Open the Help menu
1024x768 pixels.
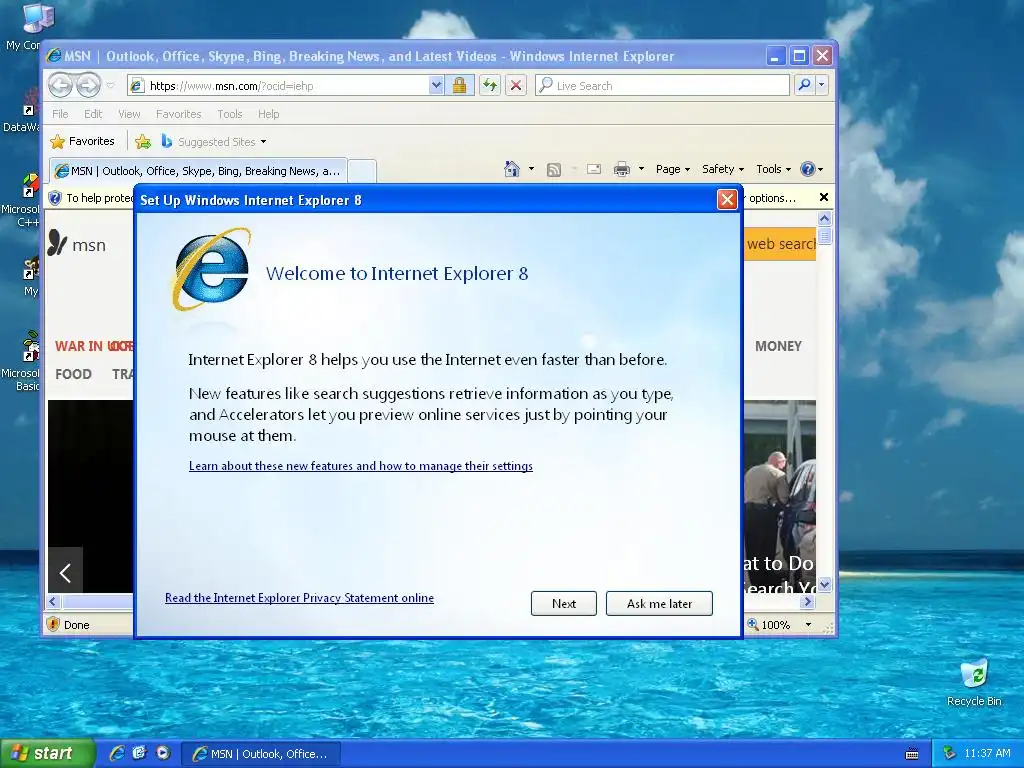pyautogui.click(x=268, y=114)
